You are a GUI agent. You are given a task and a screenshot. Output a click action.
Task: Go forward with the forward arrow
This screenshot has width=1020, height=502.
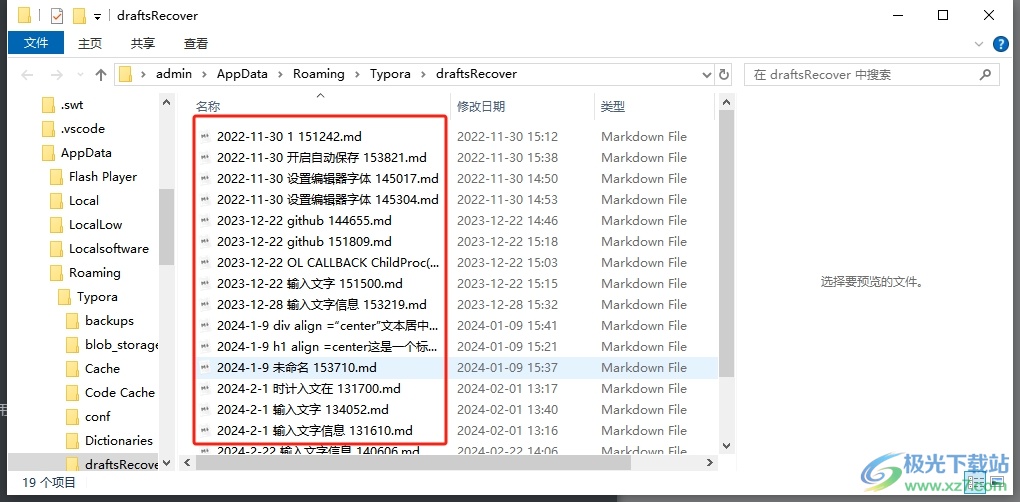tap(57, 75)
